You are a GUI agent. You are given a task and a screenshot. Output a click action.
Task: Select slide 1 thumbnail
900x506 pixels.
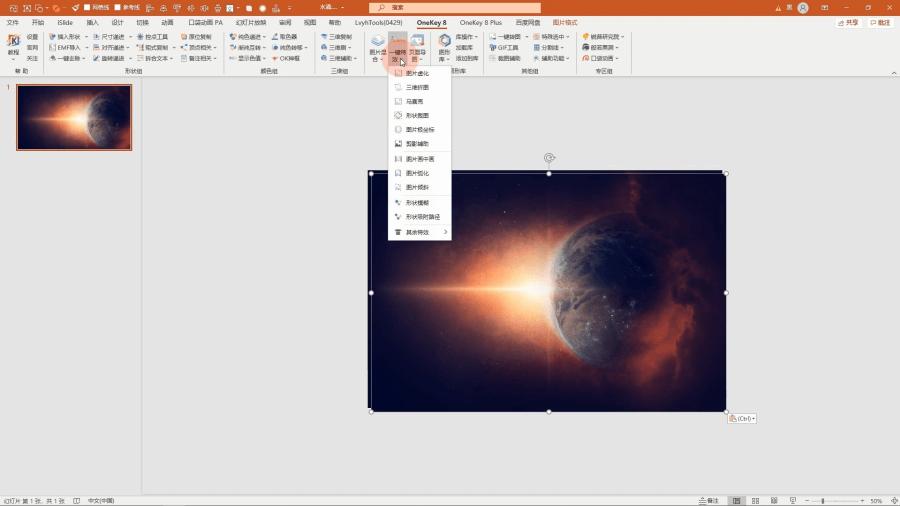tap(74, 117)
